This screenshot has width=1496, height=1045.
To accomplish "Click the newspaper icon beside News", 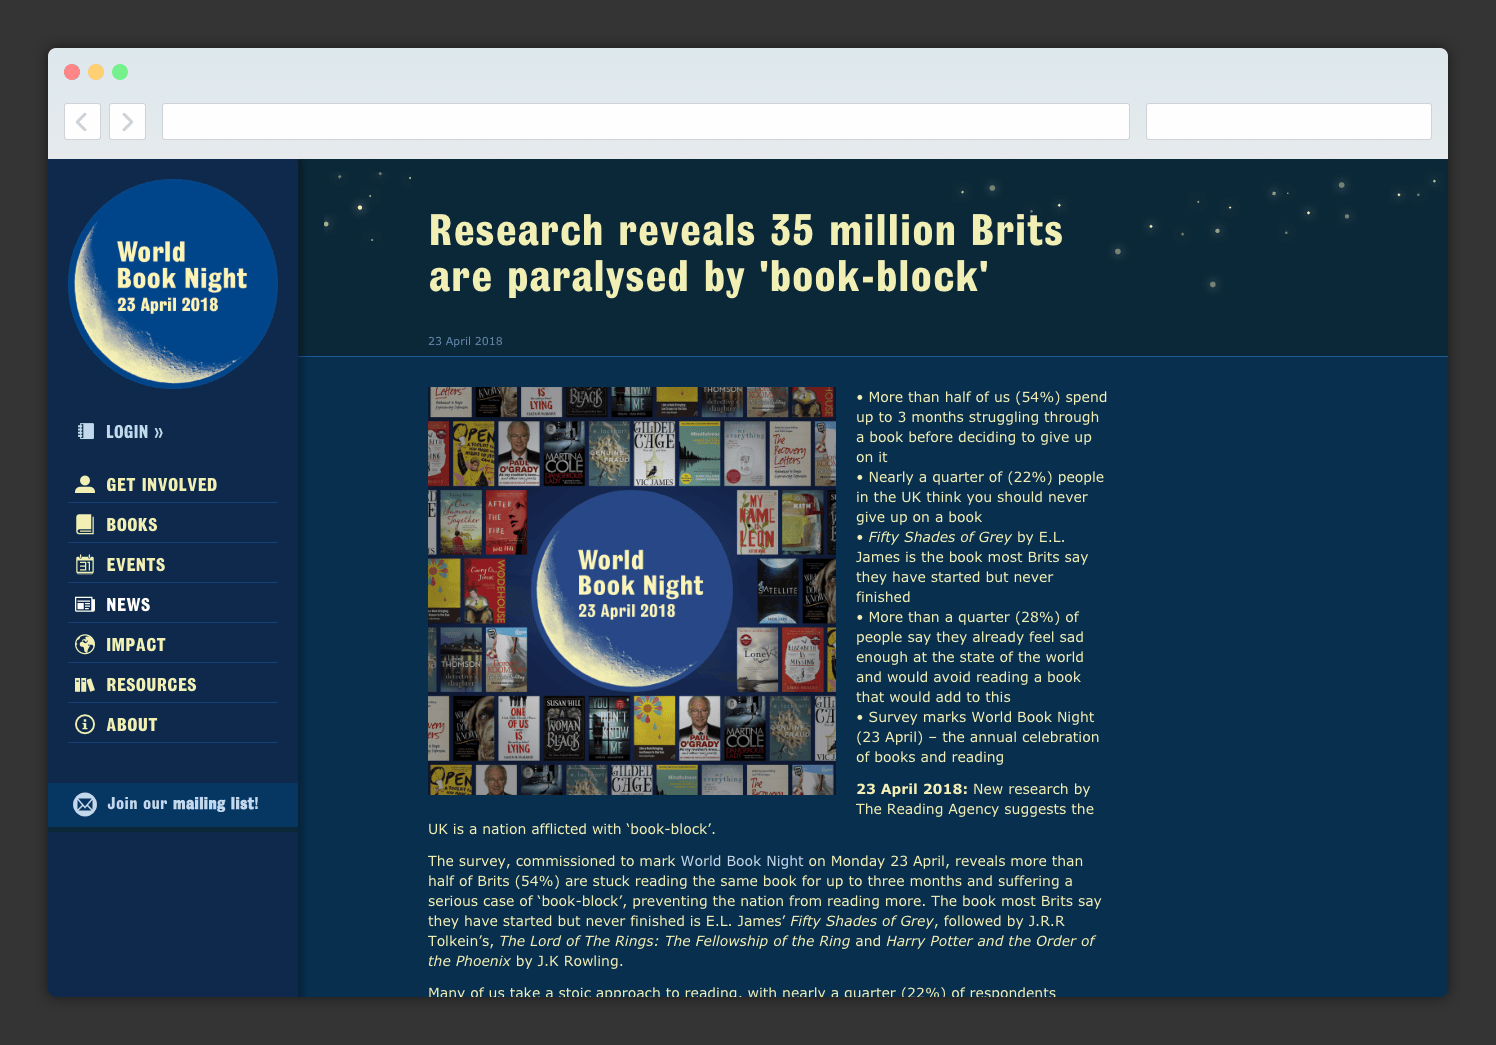I will (85, 605).
